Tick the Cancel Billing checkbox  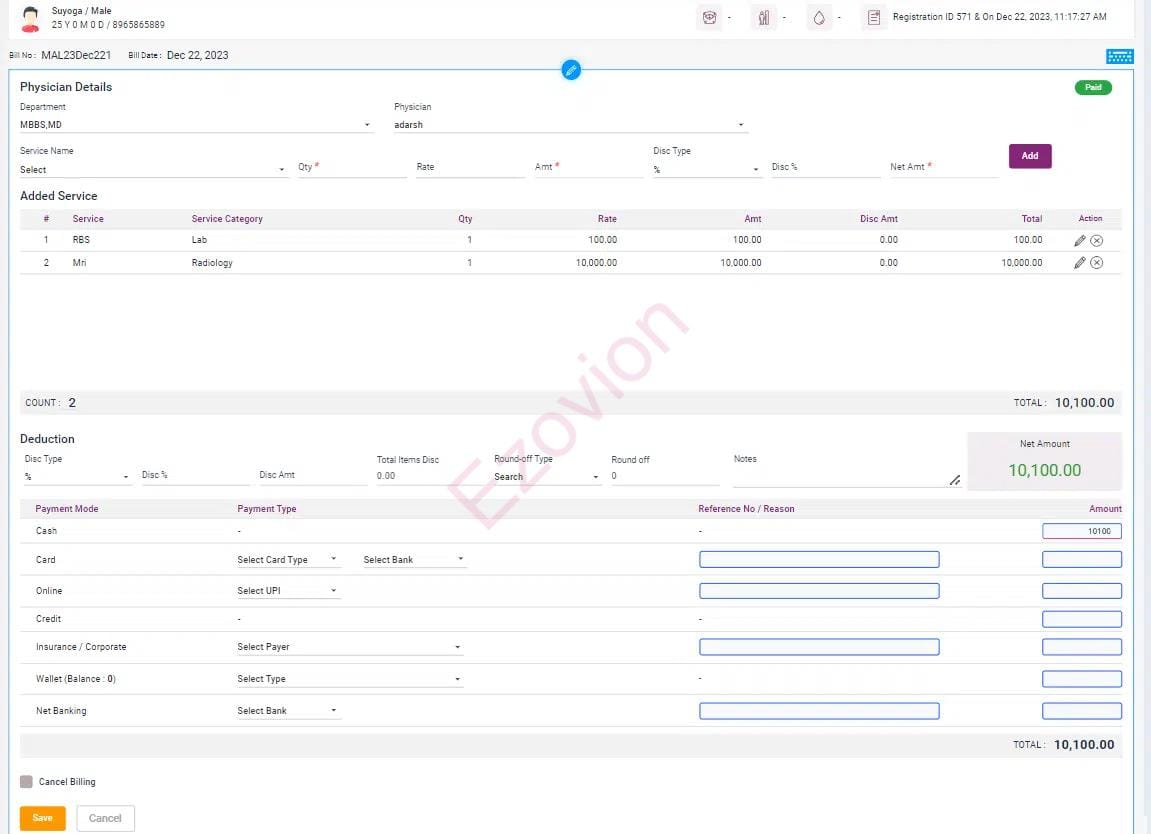pyautogui.click(x=27, y=782)
